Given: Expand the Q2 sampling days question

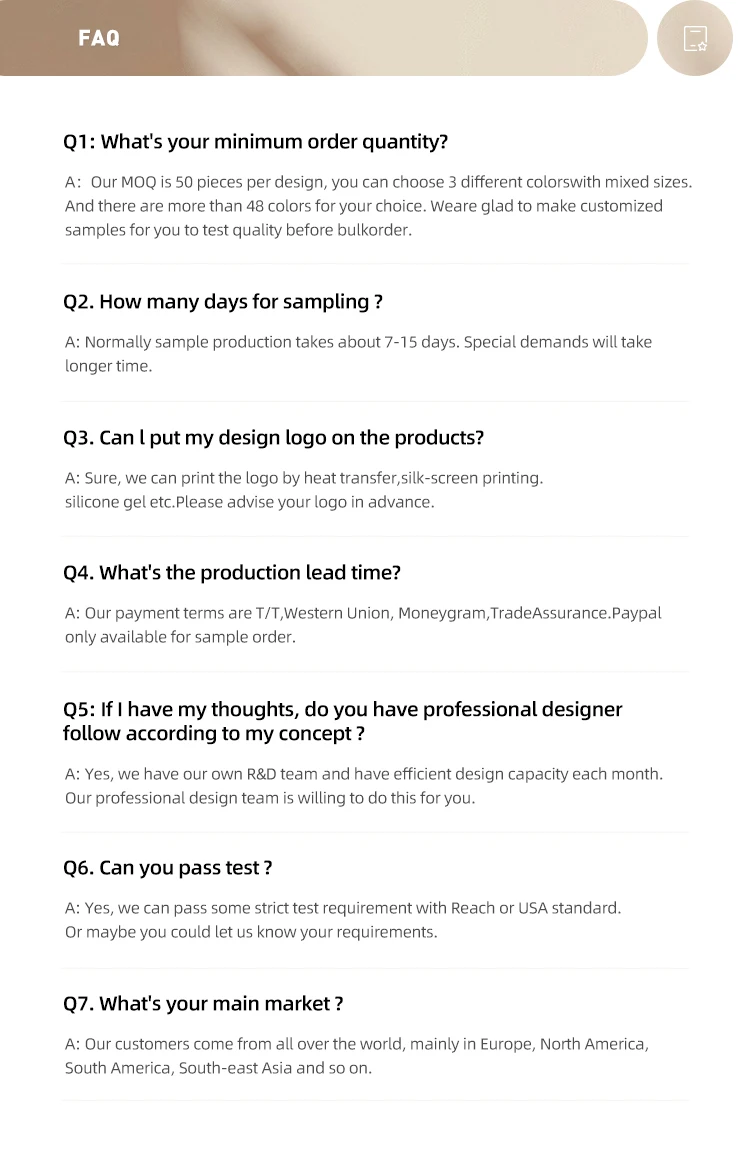Looking at the screenshot, I should (222, 302).
